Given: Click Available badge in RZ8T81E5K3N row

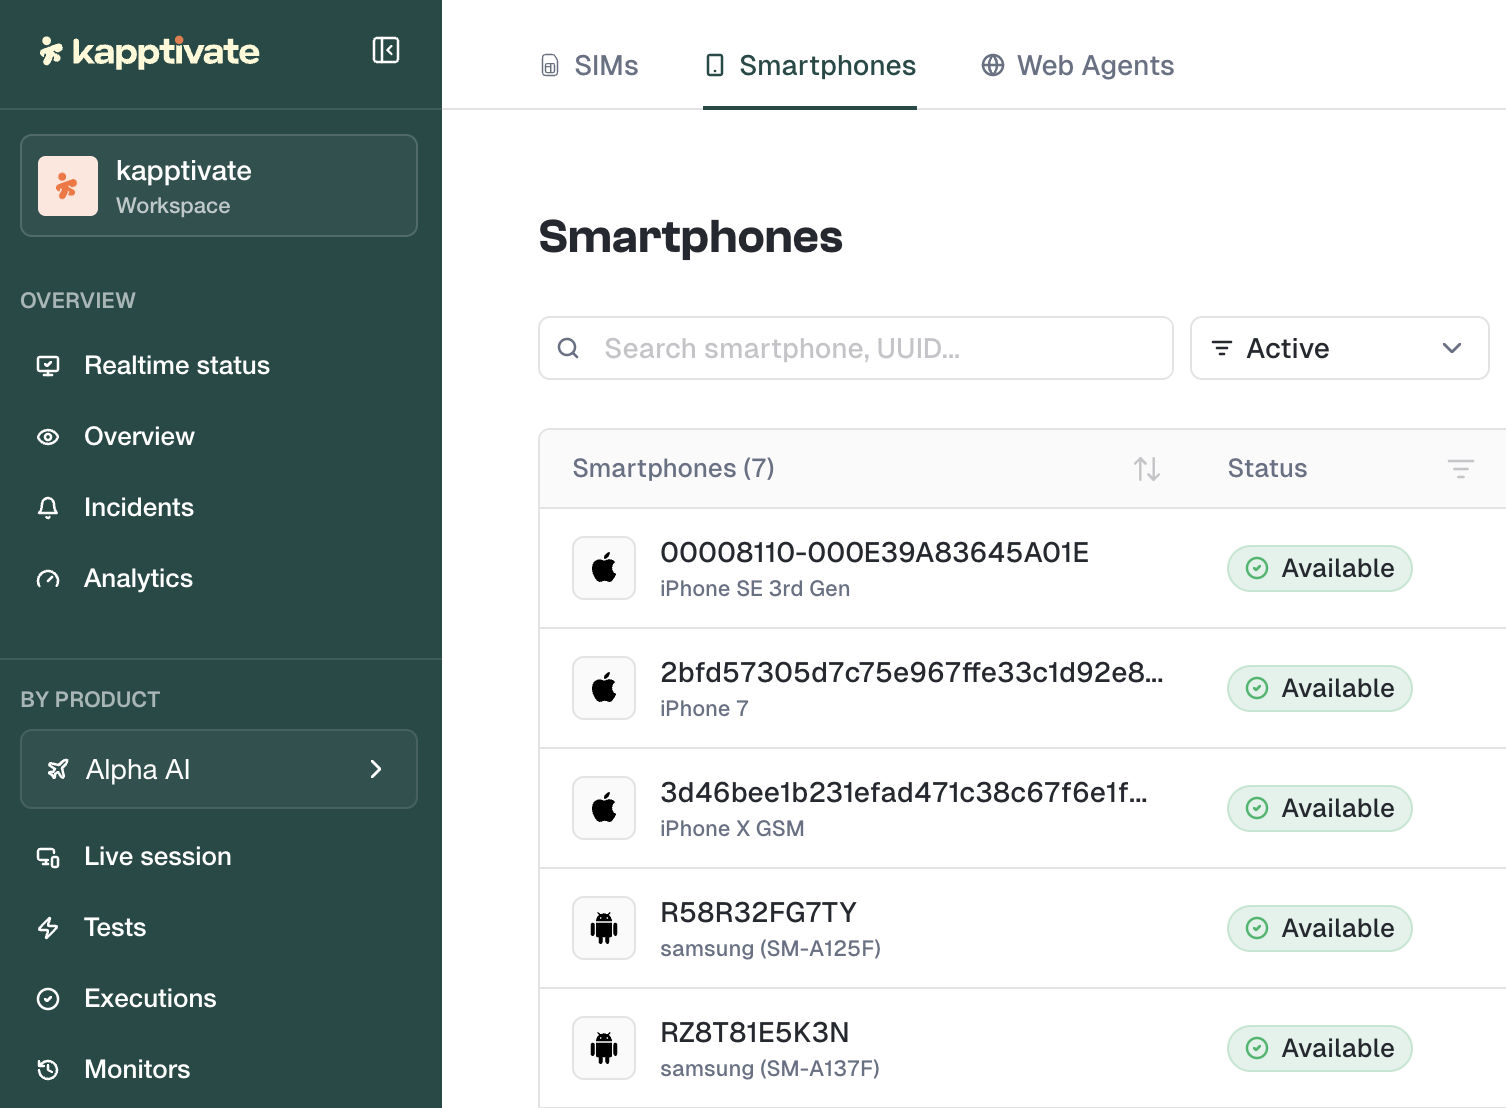Looking at the screenshot, I should coord(1320,1048).
